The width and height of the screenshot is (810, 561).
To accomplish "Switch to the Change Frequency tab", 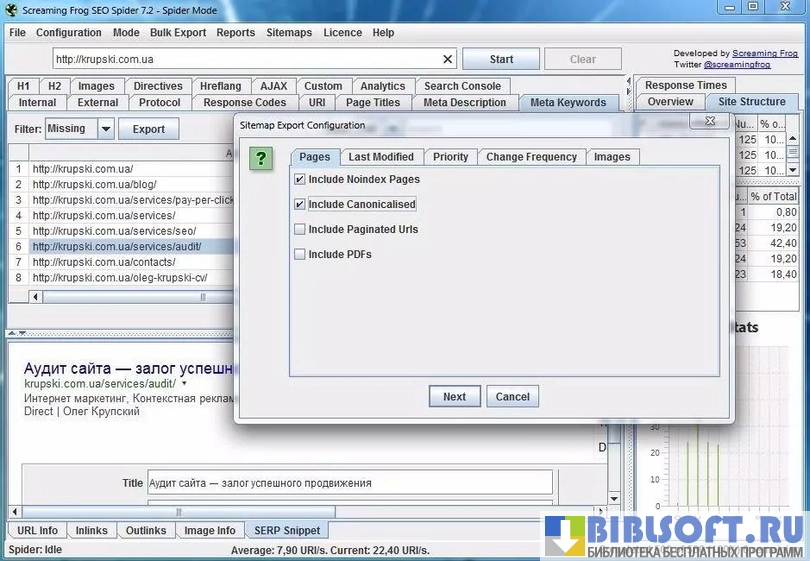I will [531, 157].
